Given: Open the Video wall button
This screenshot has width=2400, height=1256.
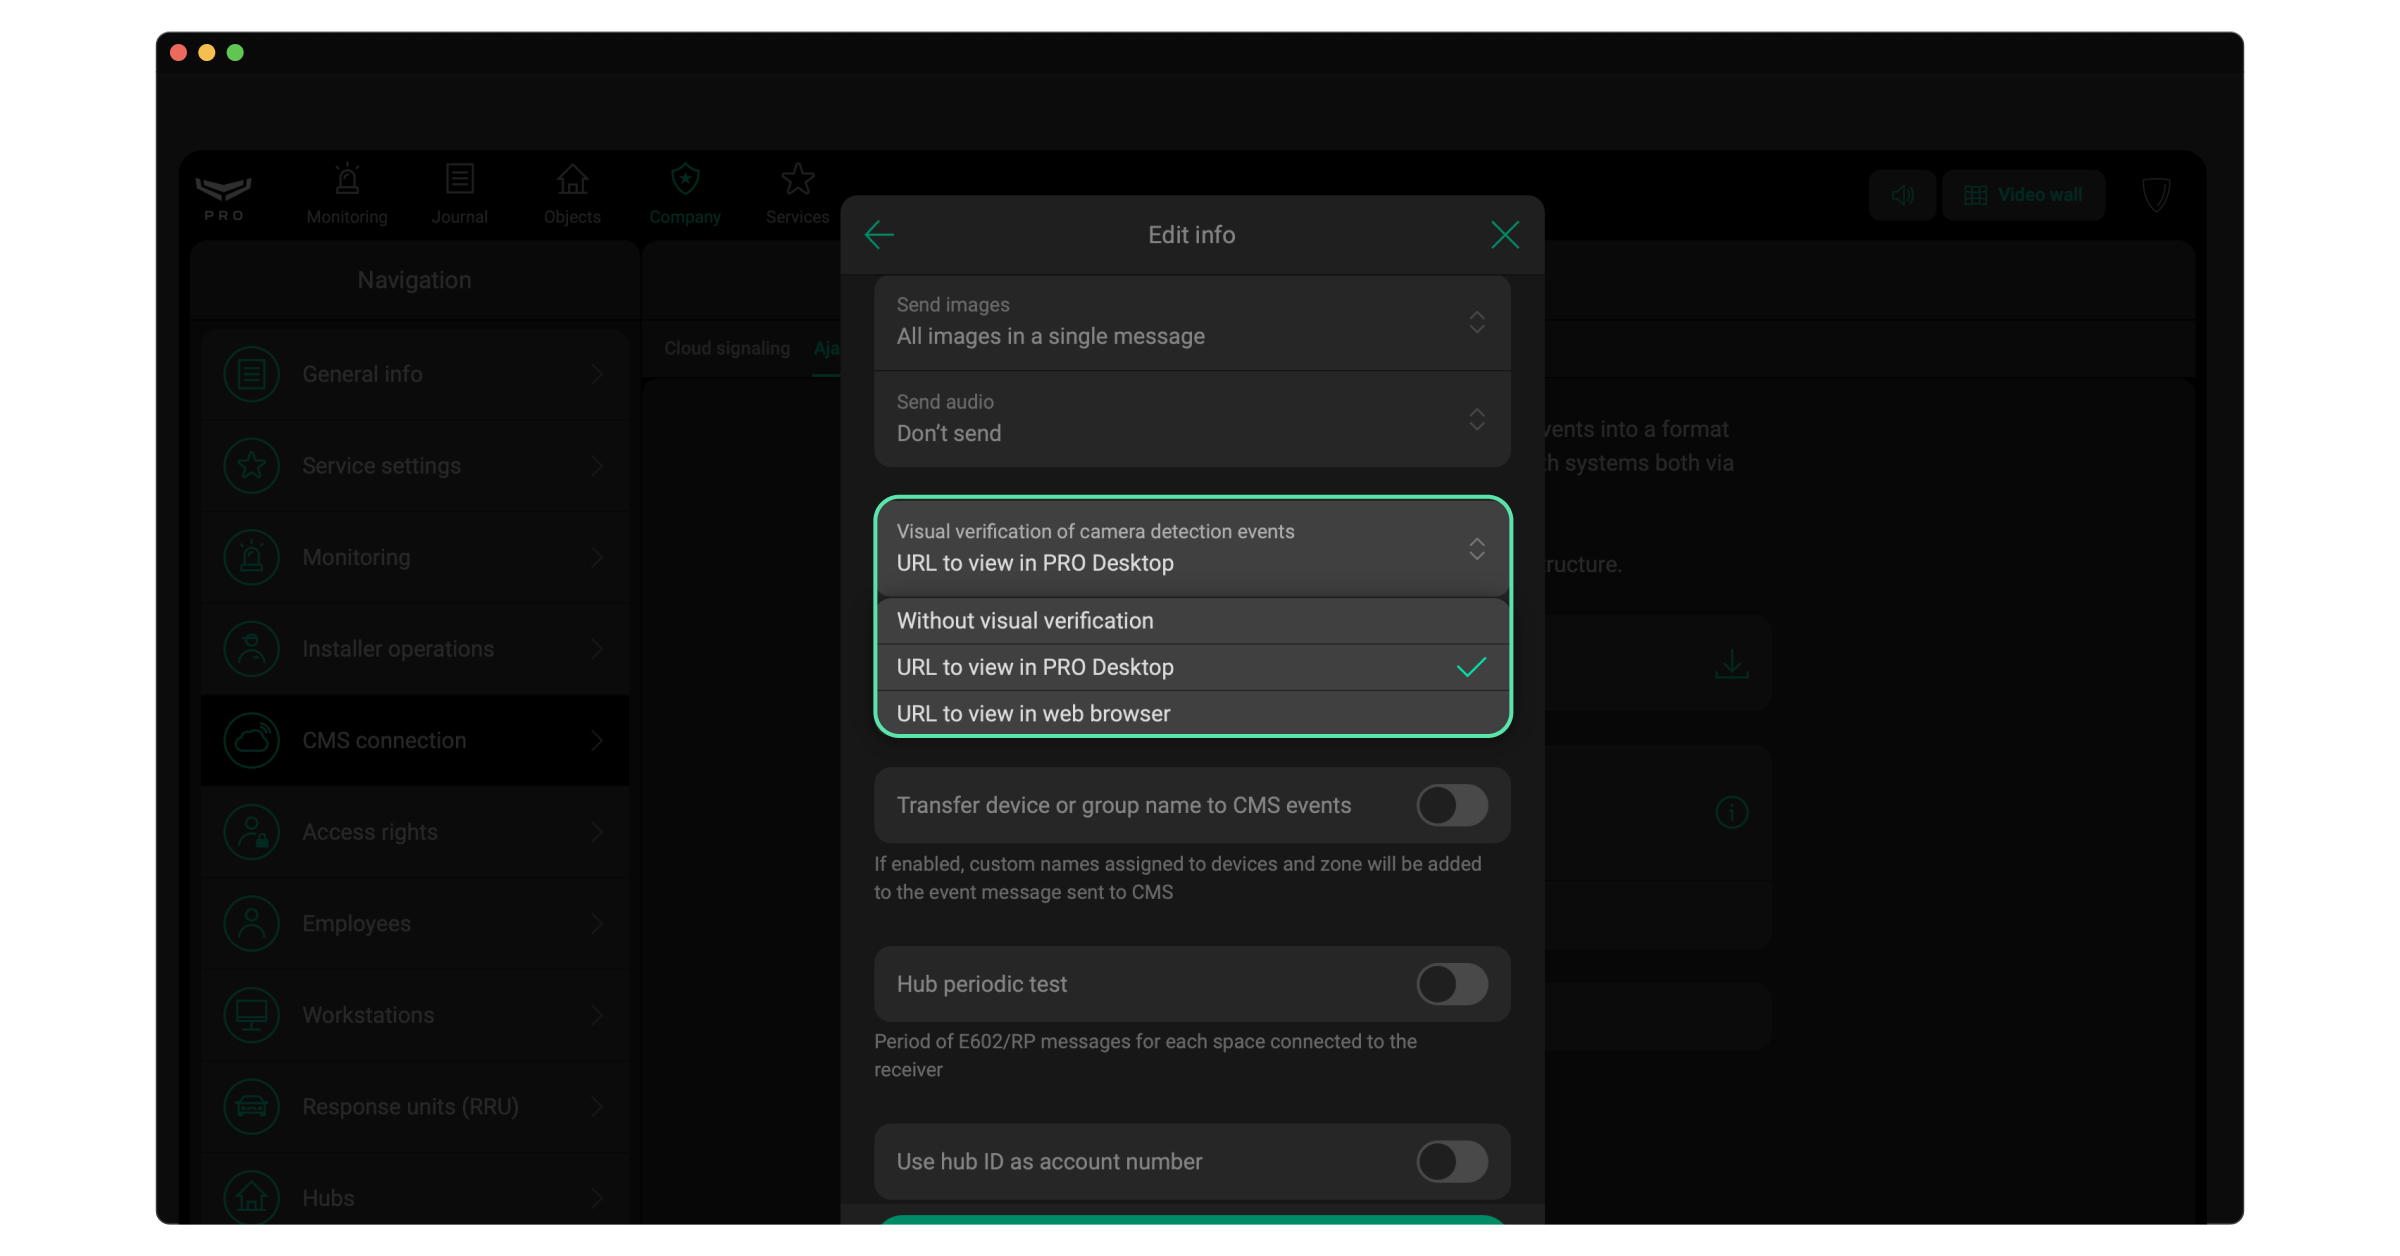Looking at the screenshot, I should 2023,195.
